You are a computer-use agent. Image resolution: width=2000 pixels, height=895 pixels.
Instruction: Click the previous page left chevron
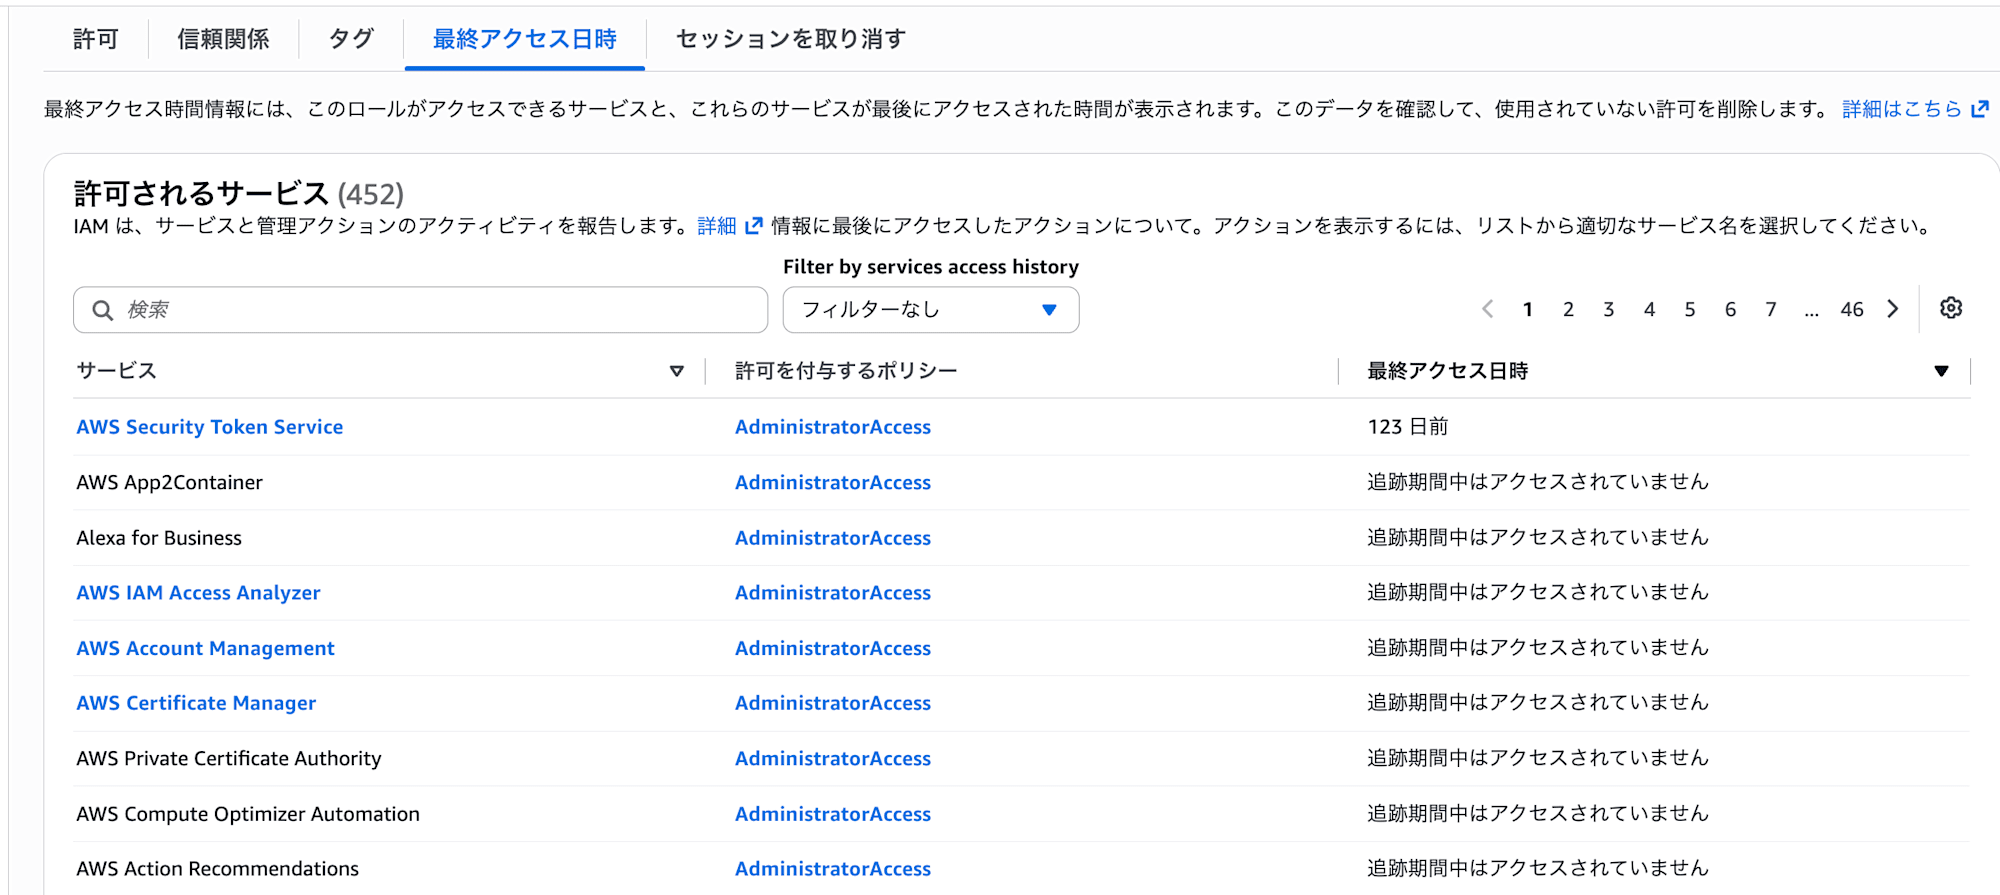tap(1487, 309)
